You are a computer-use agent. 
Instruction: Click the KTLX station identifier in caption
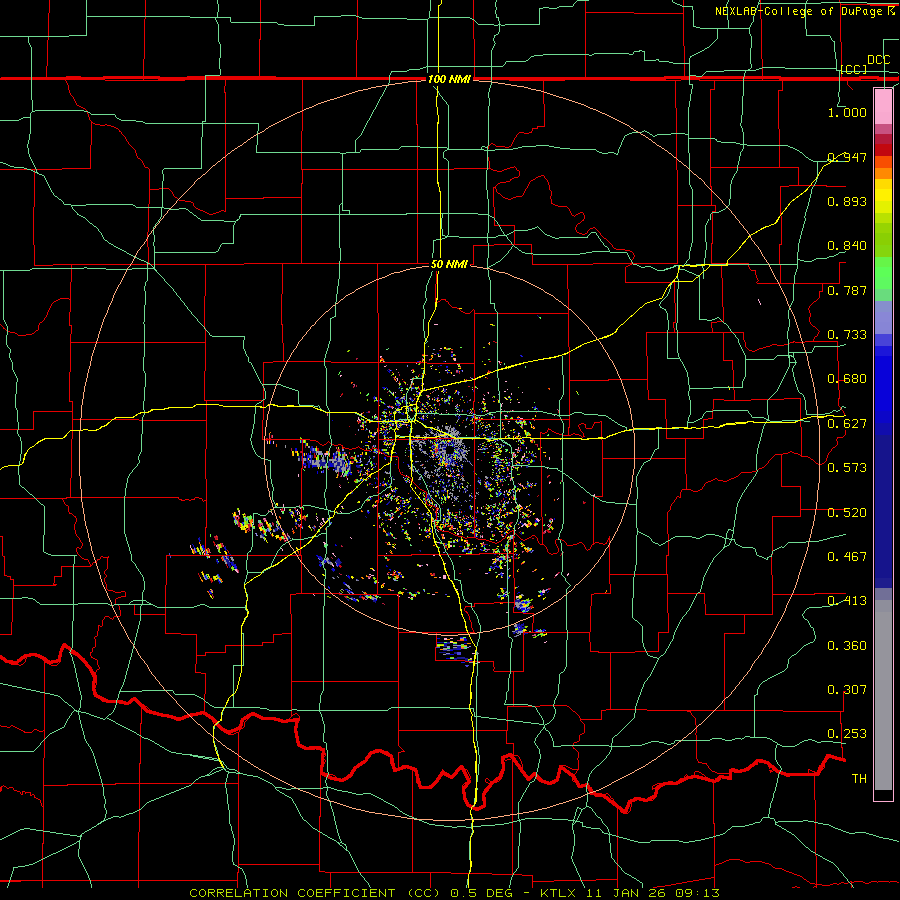click(x=561, y=893)
